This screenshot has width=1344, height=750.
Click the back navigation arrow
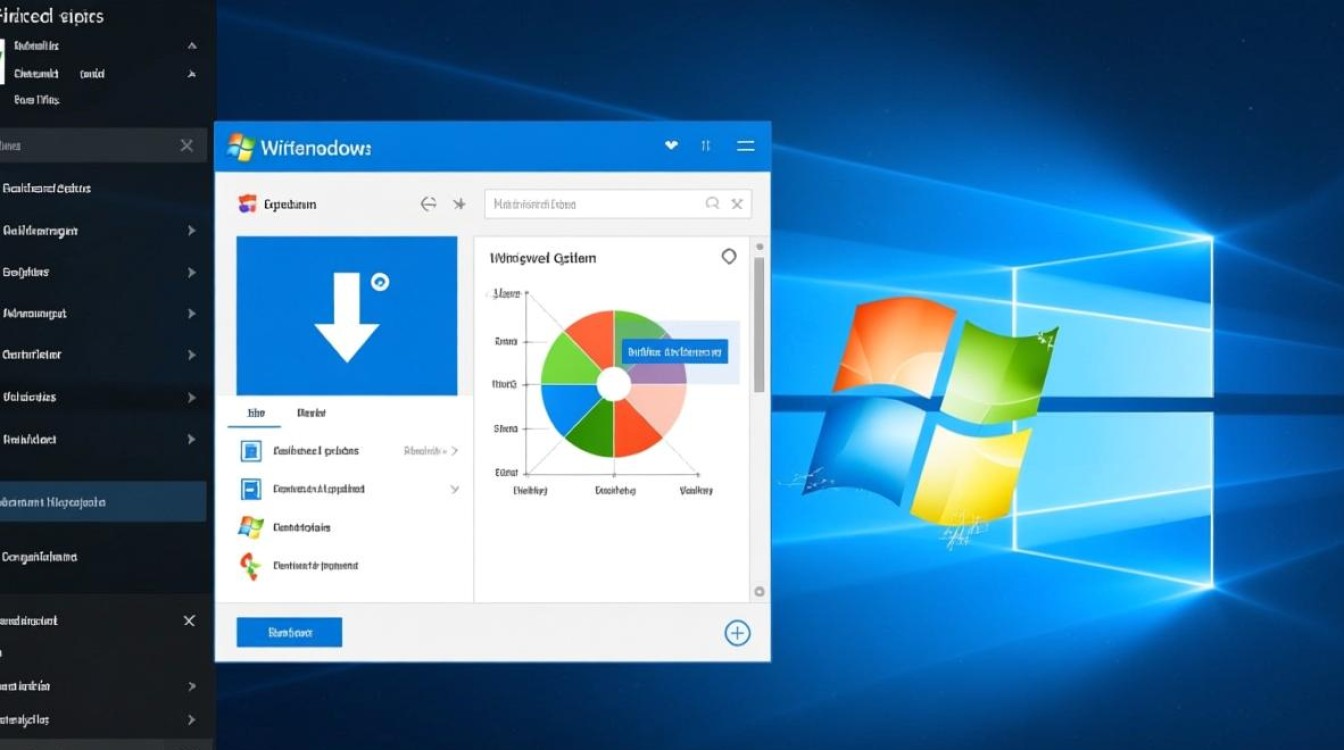tap(428, 203)
